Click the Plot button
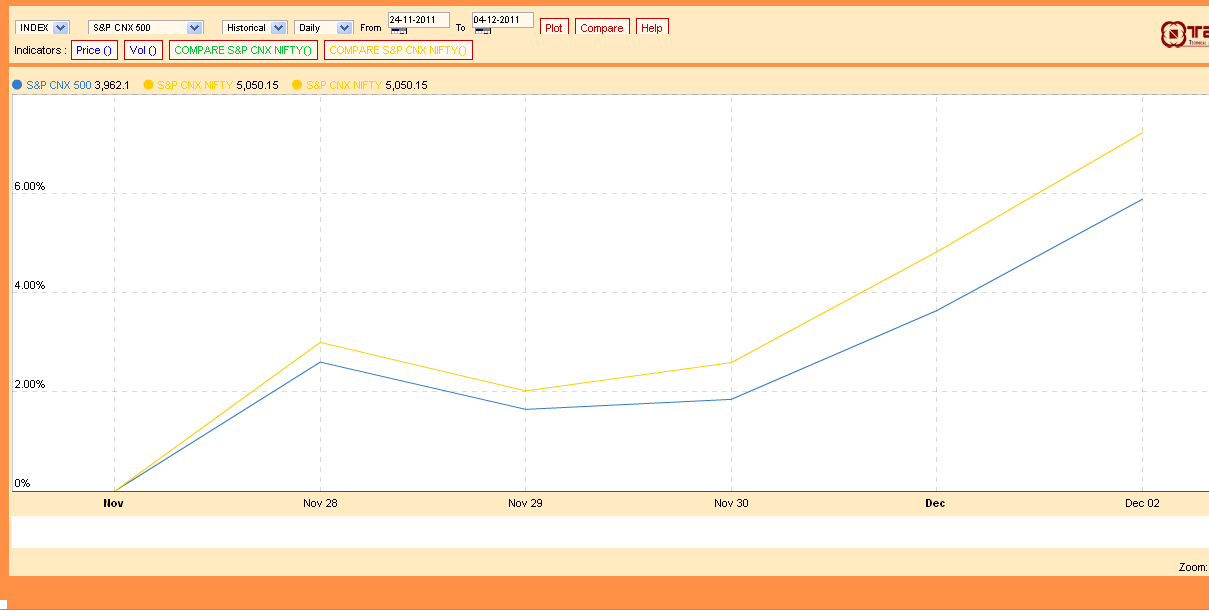 point(554,28)
